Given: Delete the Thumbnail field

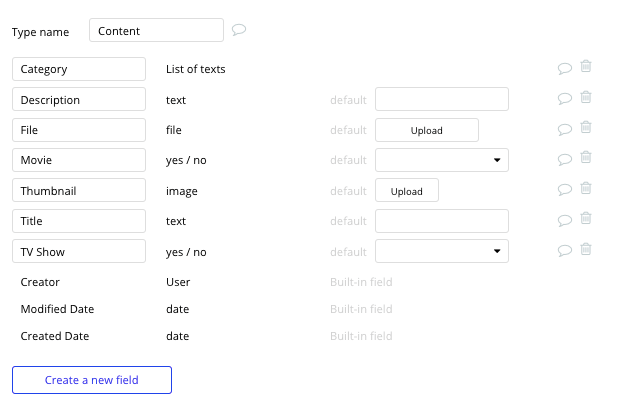Looking at the screenshot, I should pos(586,188).
